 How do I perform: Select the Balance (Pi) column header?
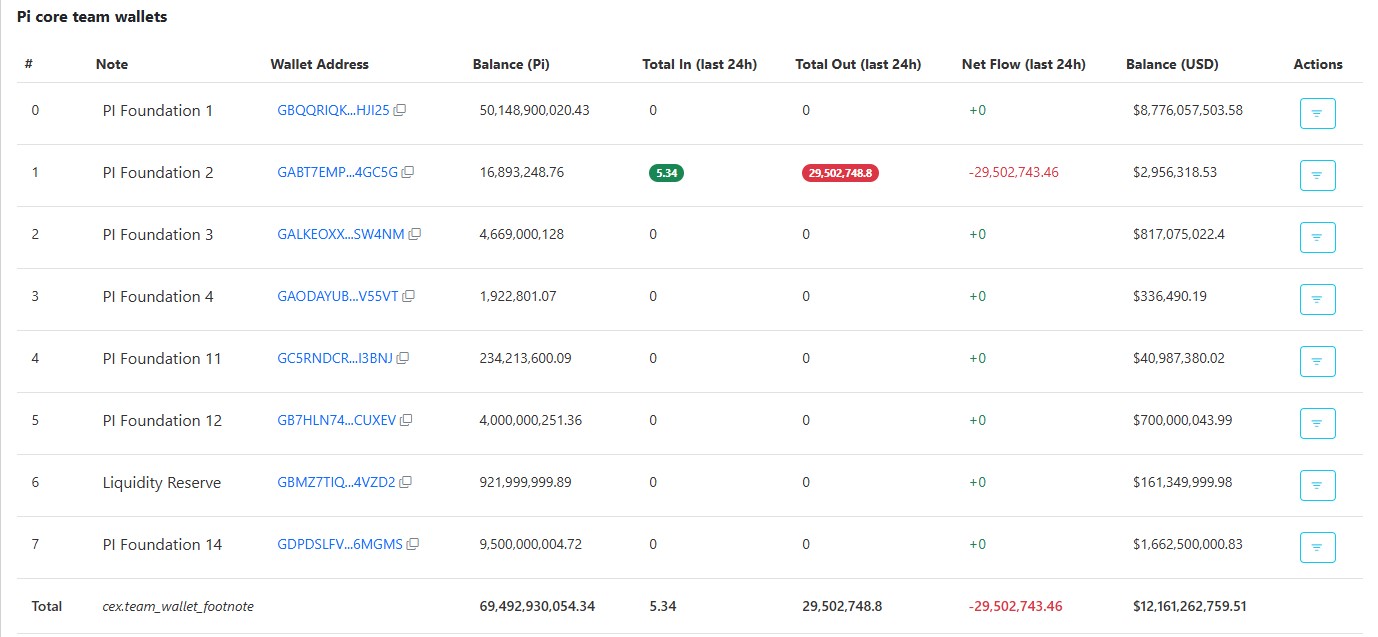point(512,64)
